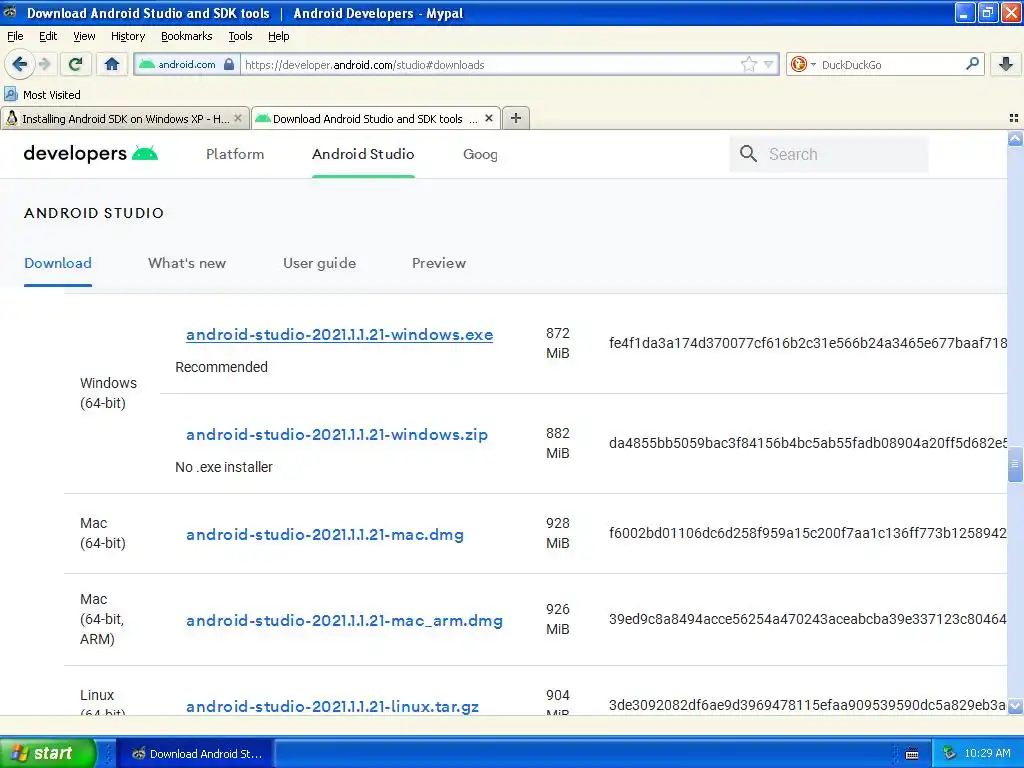
Task: Select the windows.zip checksum beginning da4855bb5059
Action: [808, 443]
